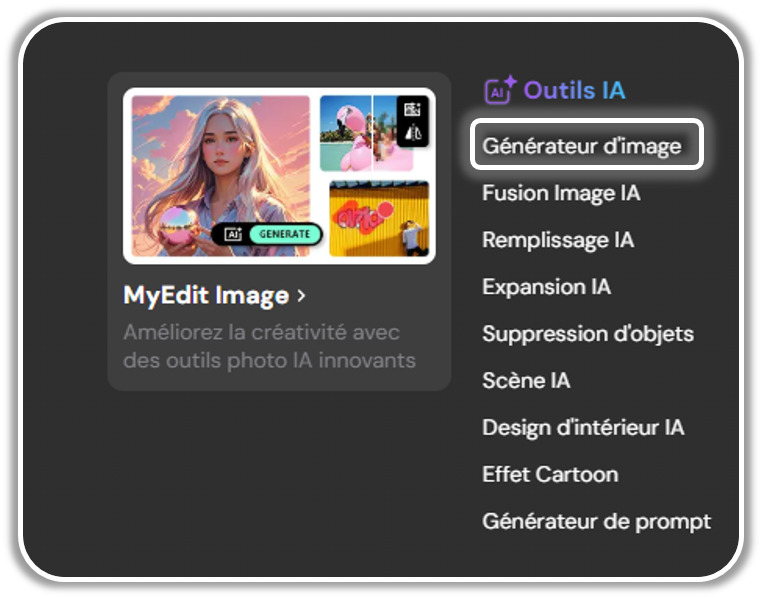This screenshot has width=762, height=599.
Task: Open yellow wall graffiti thumbnail
Action: coord(379,219)
